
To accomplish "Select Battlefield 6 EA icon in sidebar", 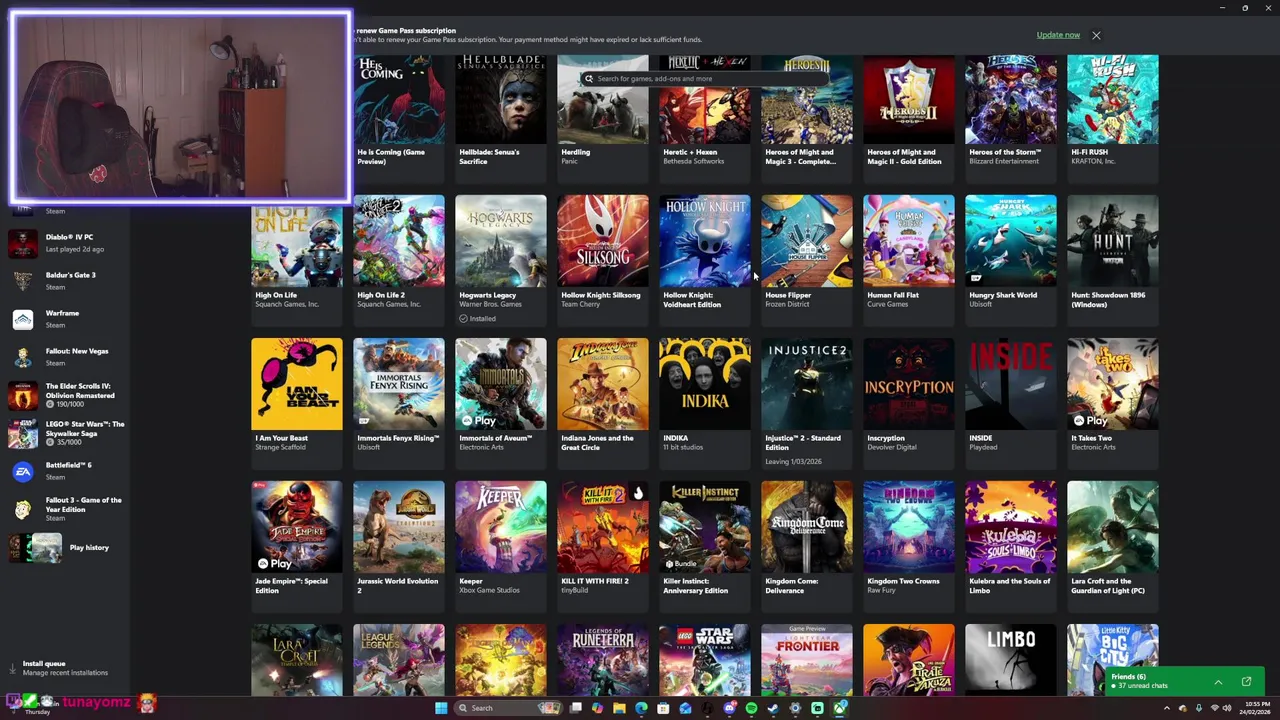I will pos(23,471).
